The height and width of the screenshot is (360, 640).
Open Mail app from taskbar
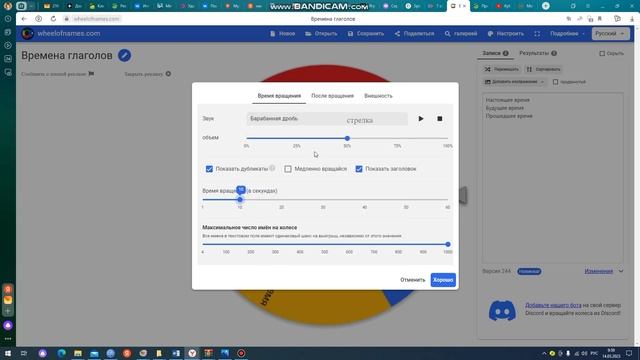point(94,353)
